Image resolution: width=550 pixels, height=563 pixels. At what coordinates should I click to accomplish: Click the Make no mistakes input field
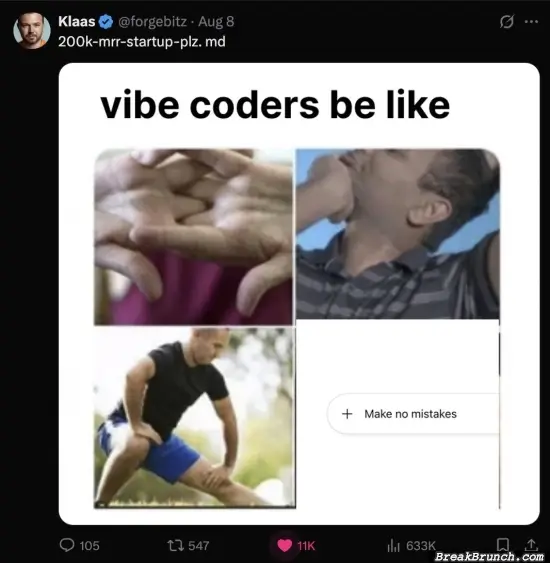[x=413, y=414]
